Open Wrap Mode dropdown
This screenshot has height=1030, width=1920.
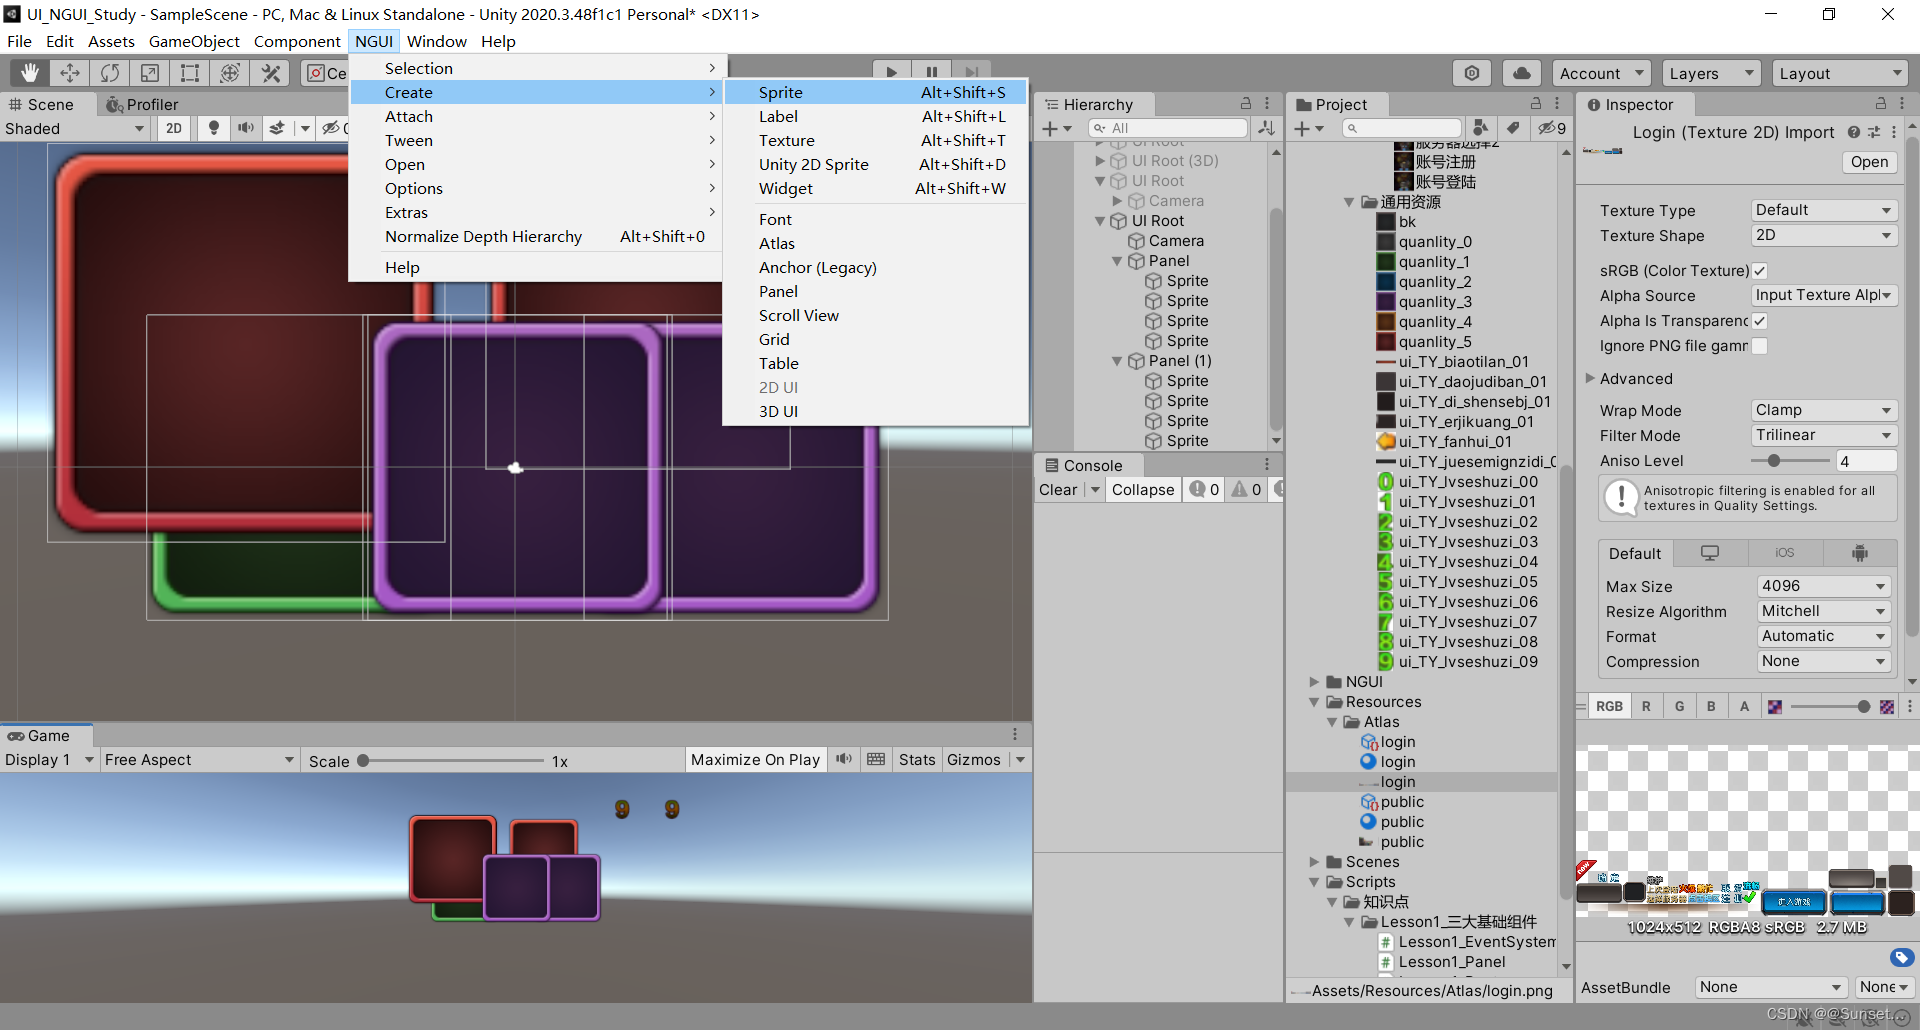(1824, 410)
